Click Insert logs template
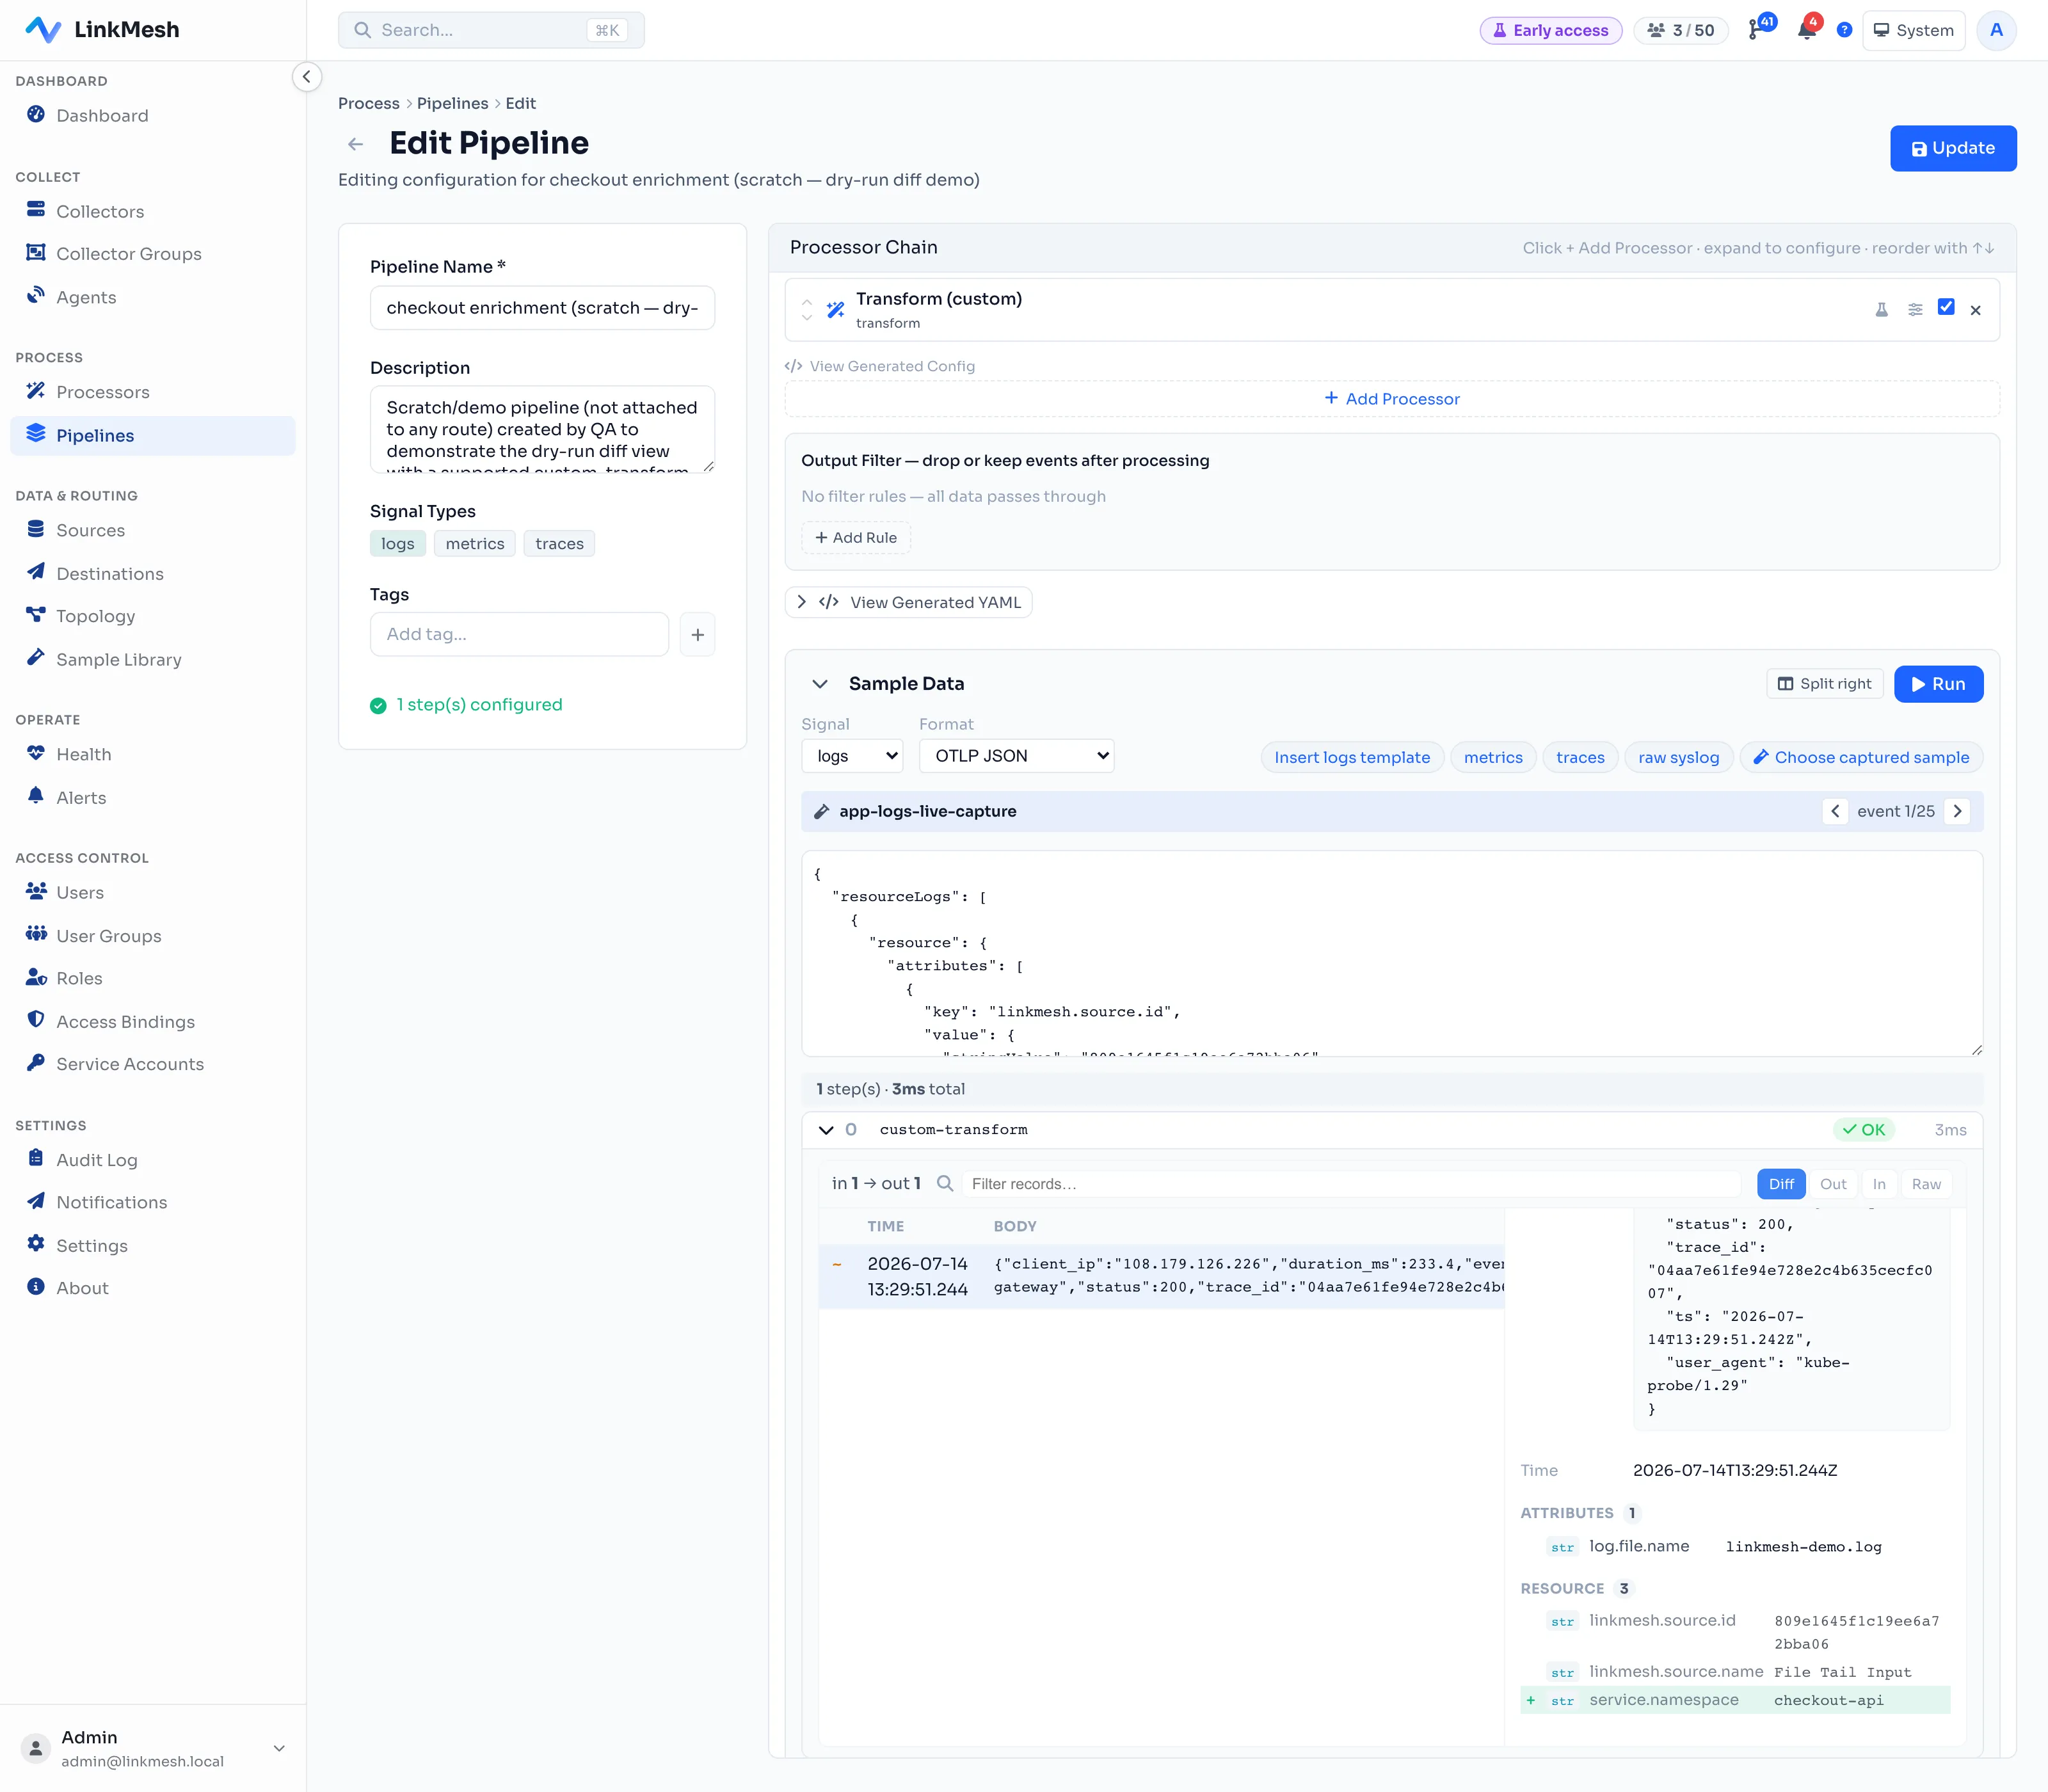 pyautogui.click(x=1352, y=758)
